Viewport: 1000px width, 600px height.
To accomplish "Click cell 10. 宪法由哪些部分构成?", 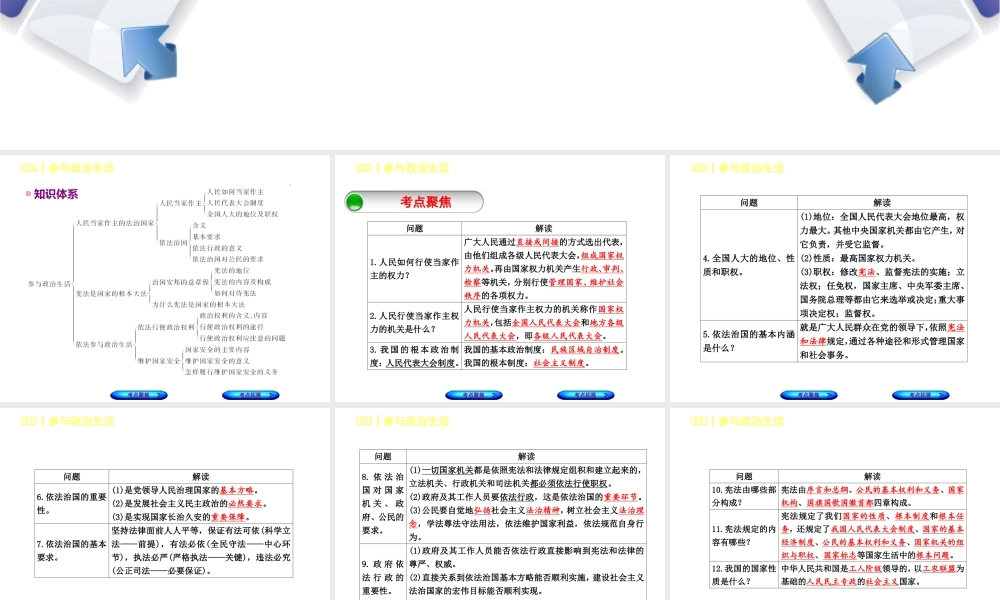I will tap(744, 496).
